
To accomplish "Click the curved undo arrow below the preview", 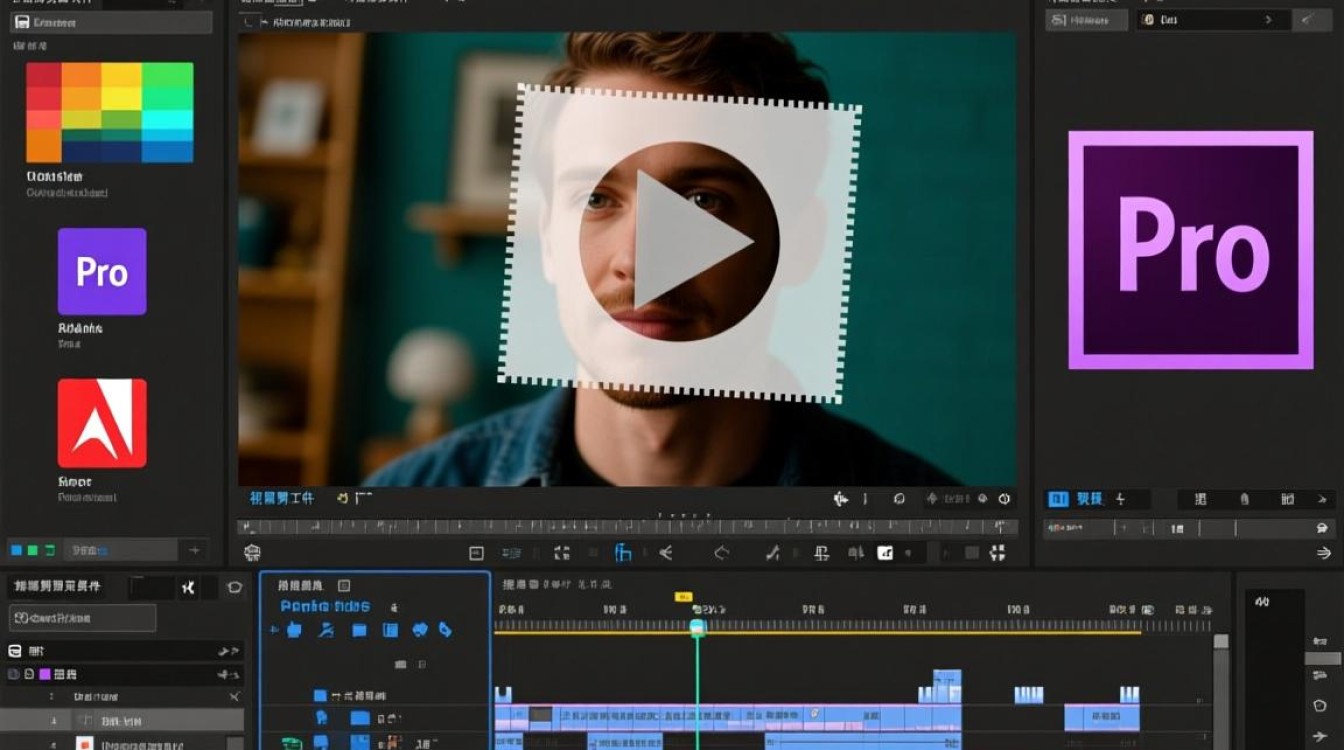I will coord(722,553).
